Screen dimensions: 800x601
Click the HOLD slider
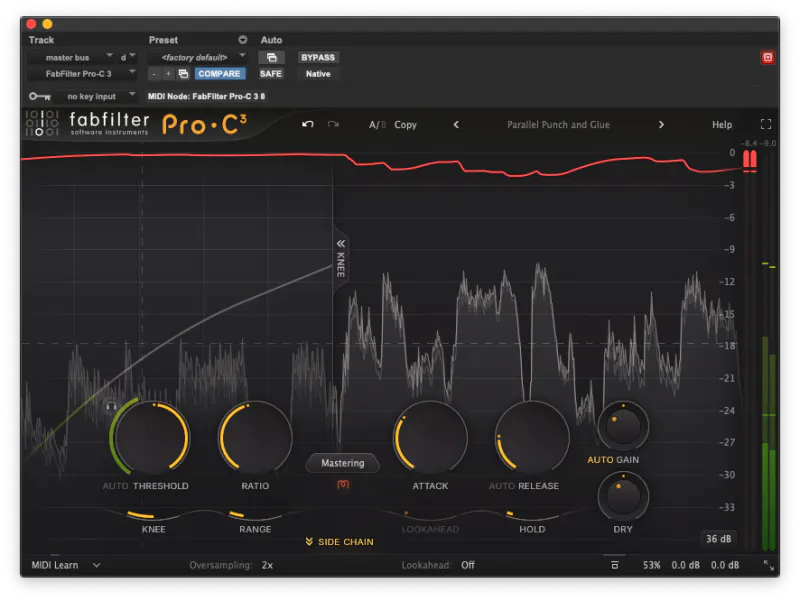[x=532, y=515]
